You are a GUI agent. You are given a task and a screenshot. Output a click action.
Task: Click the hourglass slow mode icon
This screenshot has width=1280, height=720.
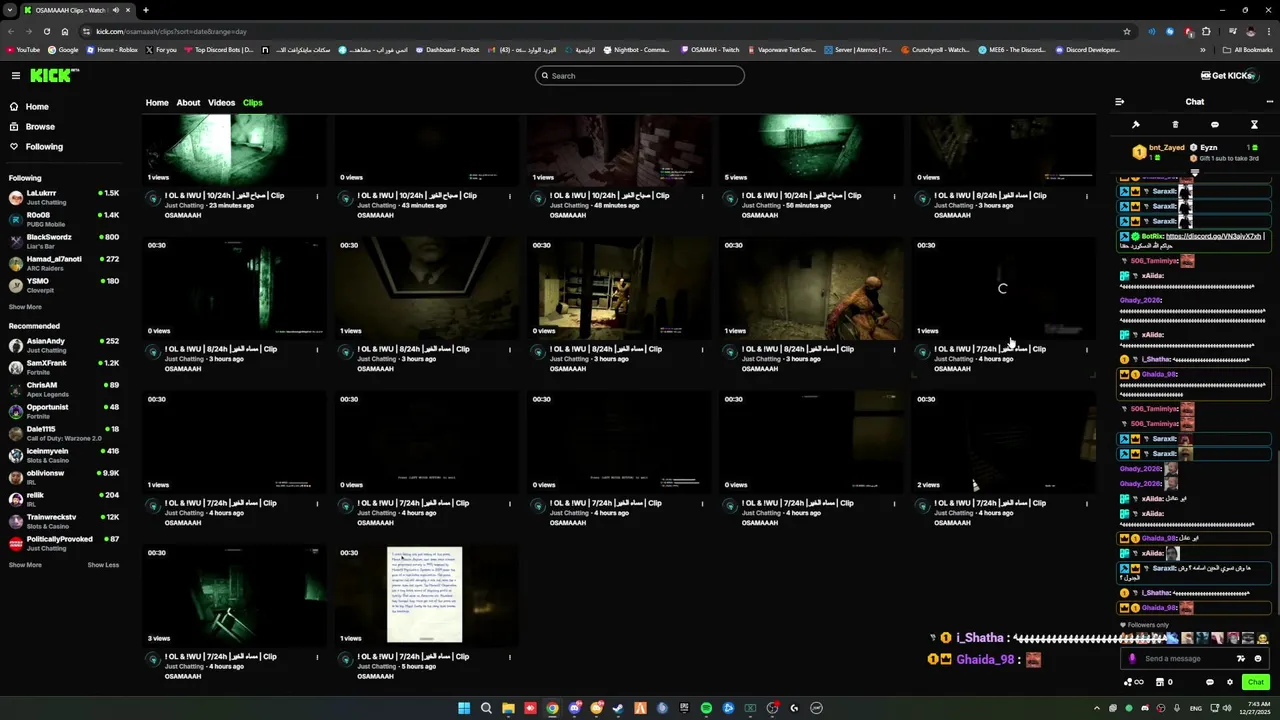[1254, 125]
